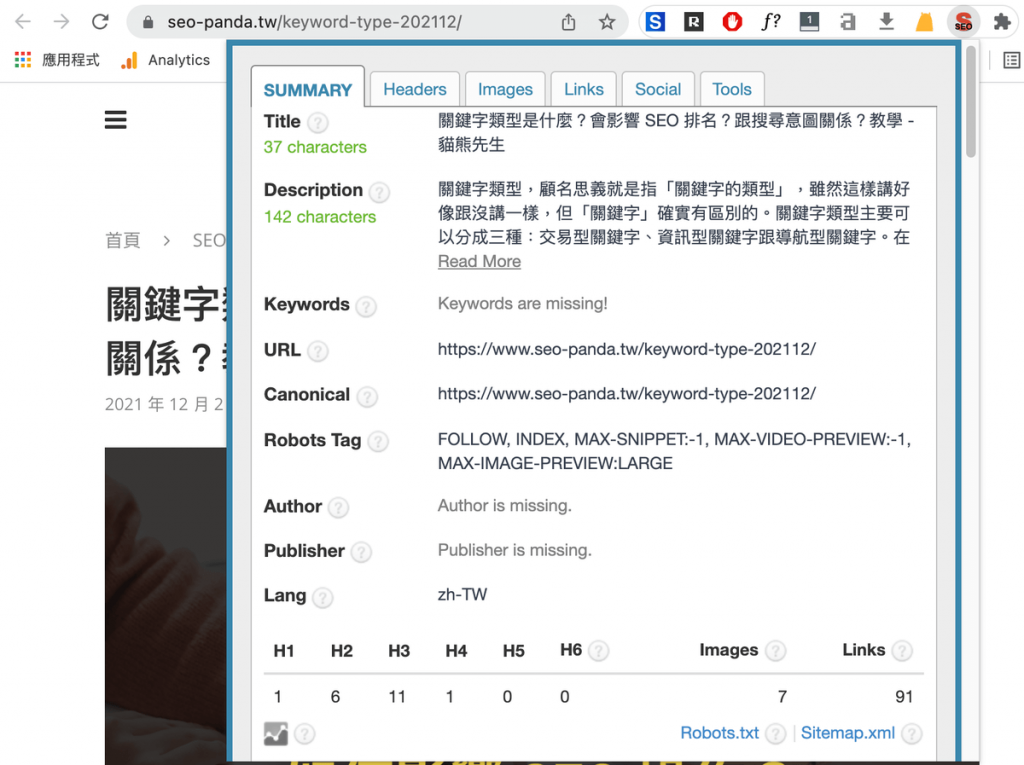The width and height of the screenshot is (1024, 765).
Task: Click the help icon next to Title
Action: pos(317,123)
